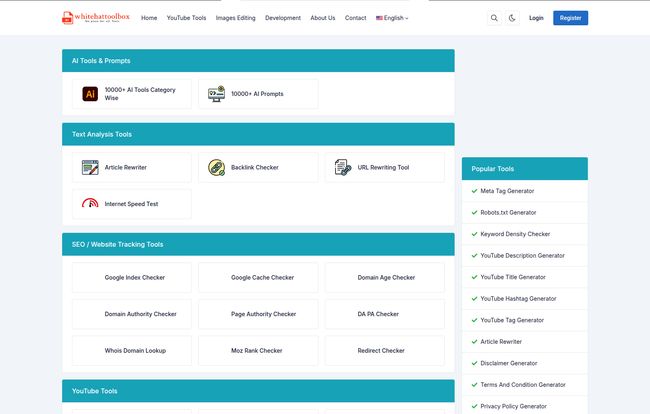Open 10000+ AI Tools Category Wise

click(x=132, y=94)
